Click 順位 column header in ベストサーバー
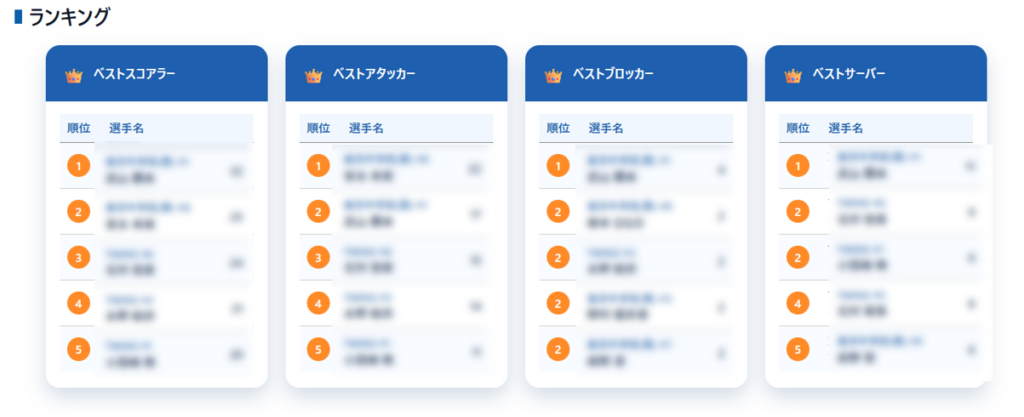The image size is (1024, 417). (798, 128)
